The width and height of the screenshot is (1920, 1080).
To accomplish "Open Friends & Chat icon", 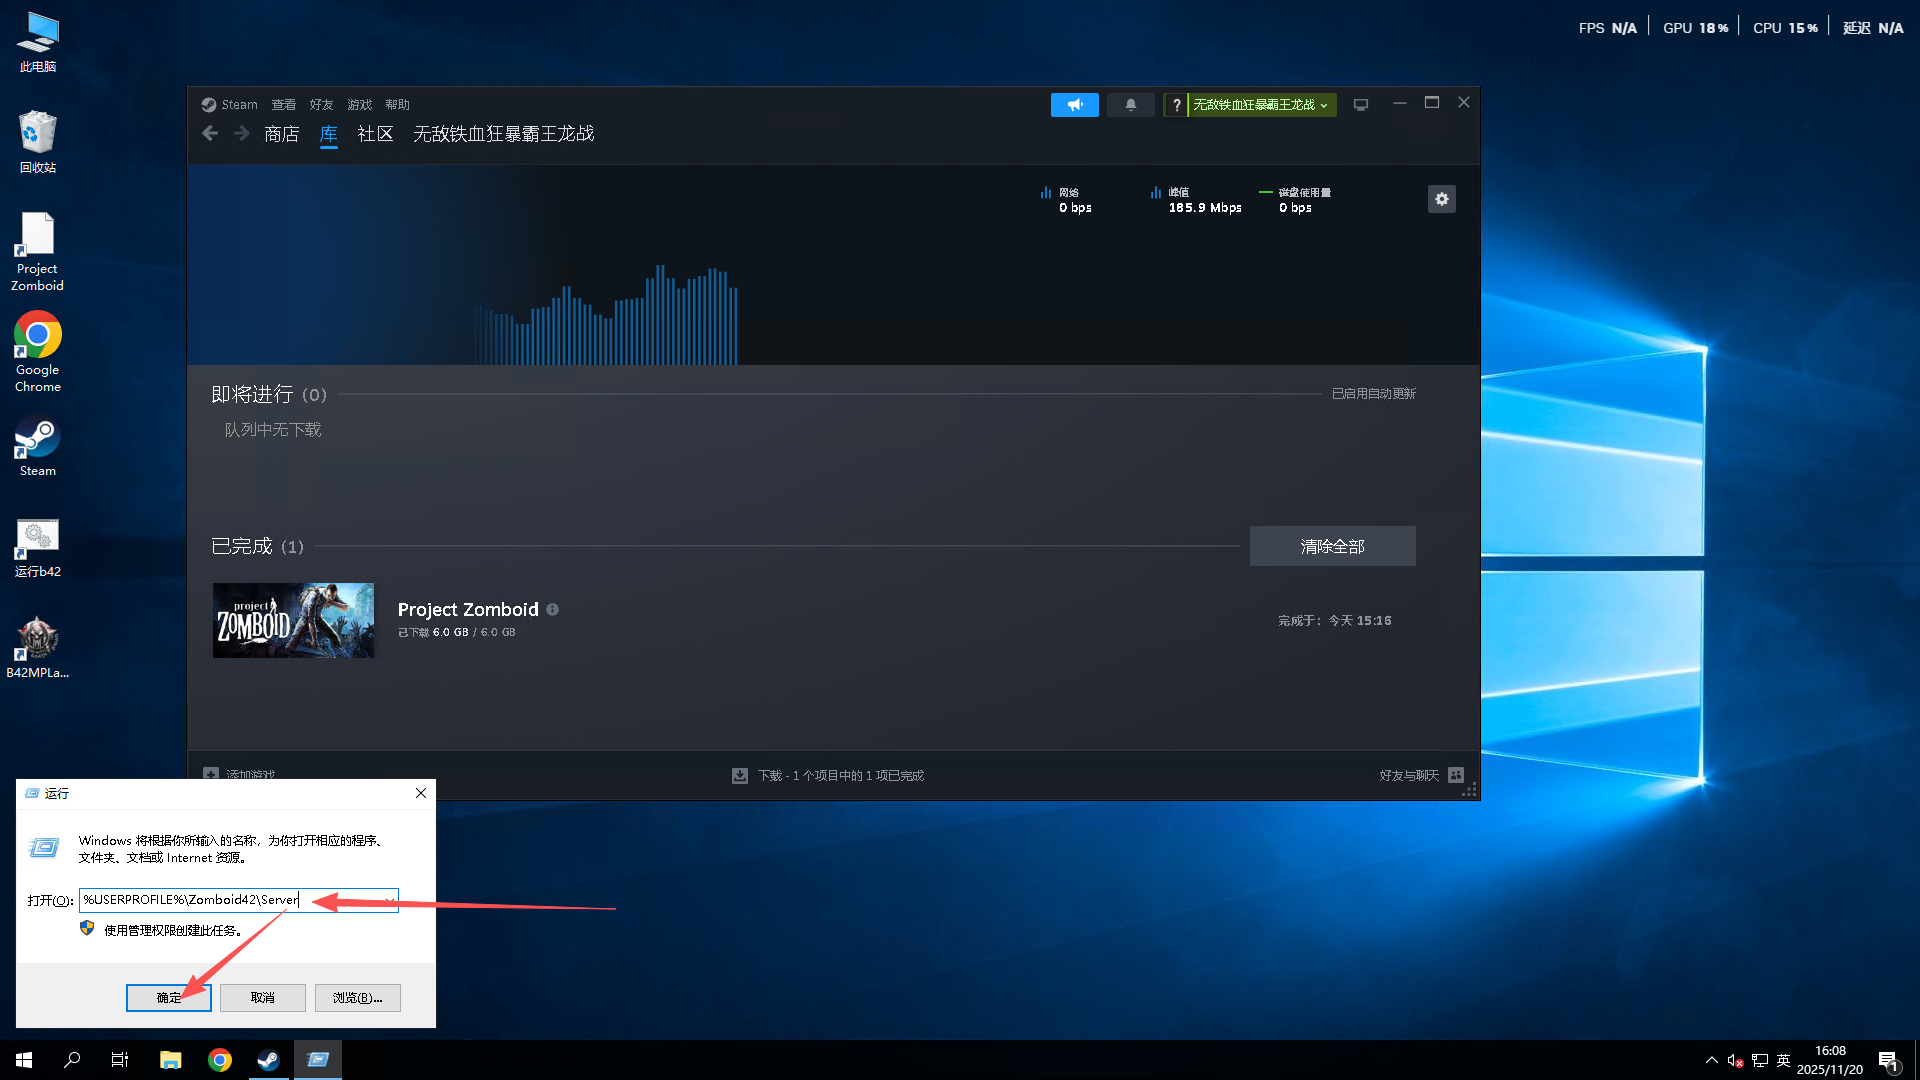I will [1456, 775].
